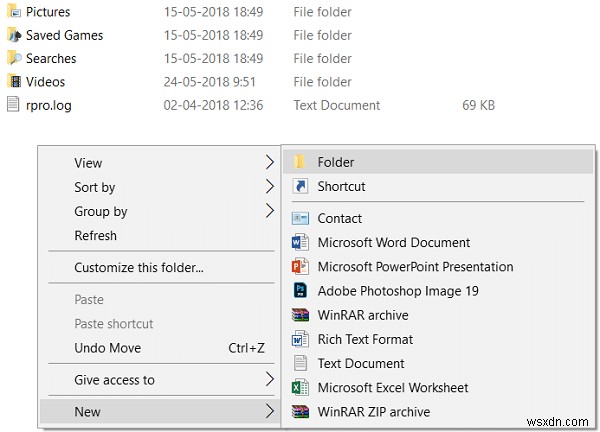Click the Word document icon in New submenu

300,242
